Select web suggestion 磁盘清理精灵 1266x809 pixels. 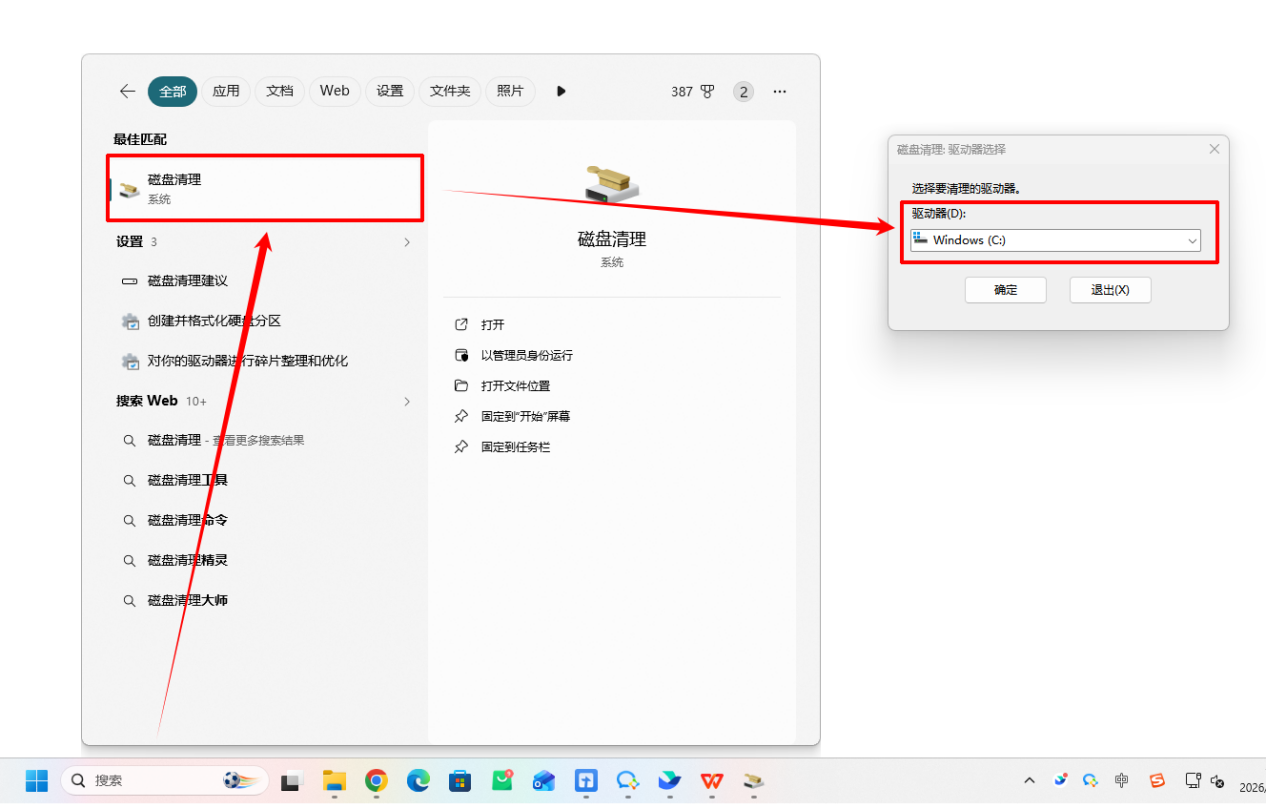[265, 560]
